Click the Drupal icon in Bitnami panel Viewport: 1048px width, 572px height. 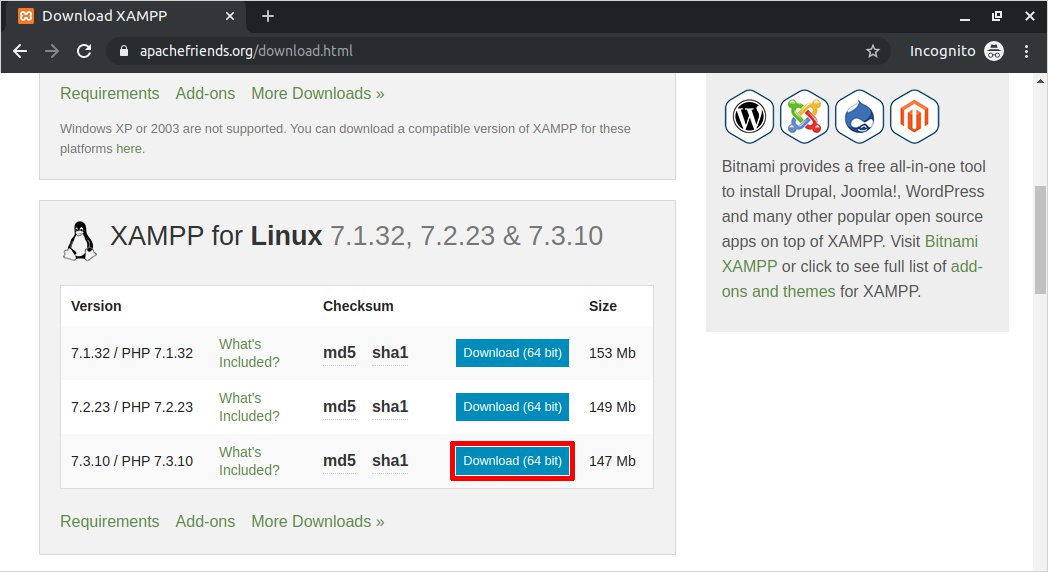click(859, 117)
